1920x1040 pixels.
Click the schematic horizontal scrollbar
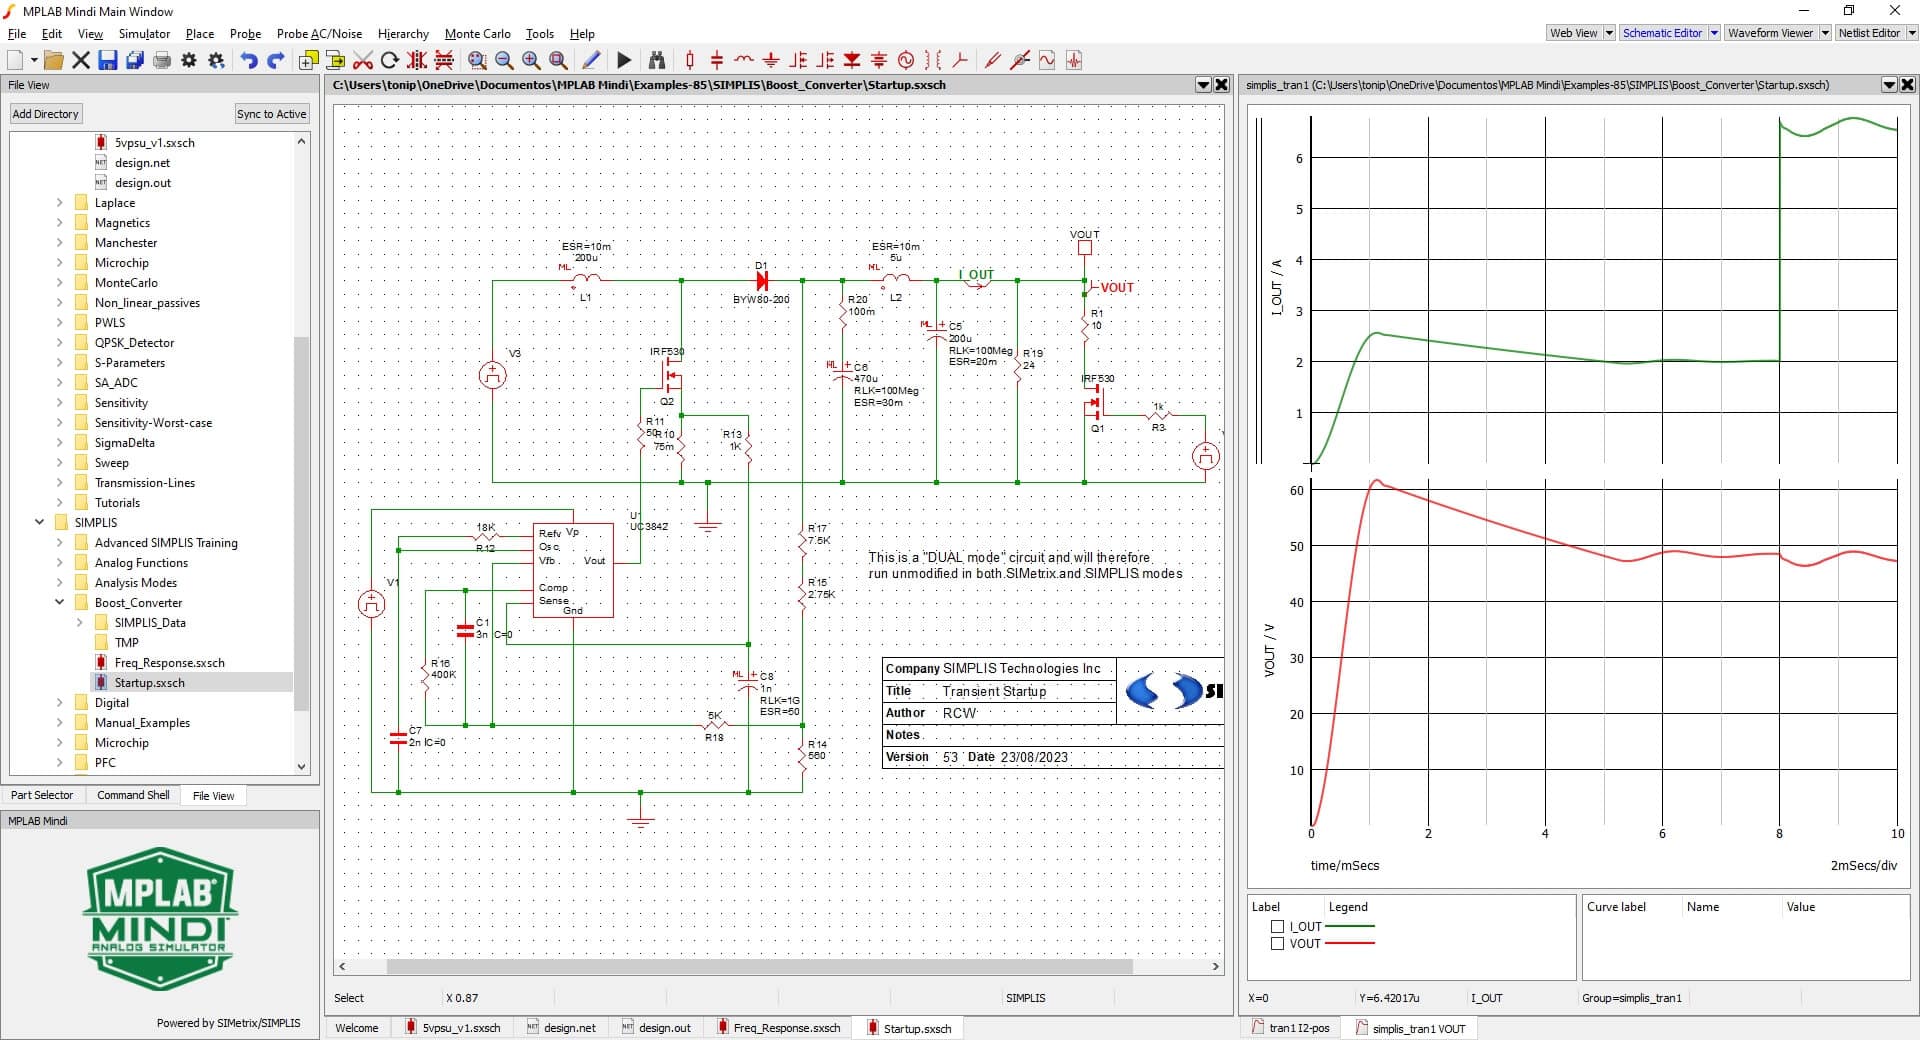tap(758, 967)
